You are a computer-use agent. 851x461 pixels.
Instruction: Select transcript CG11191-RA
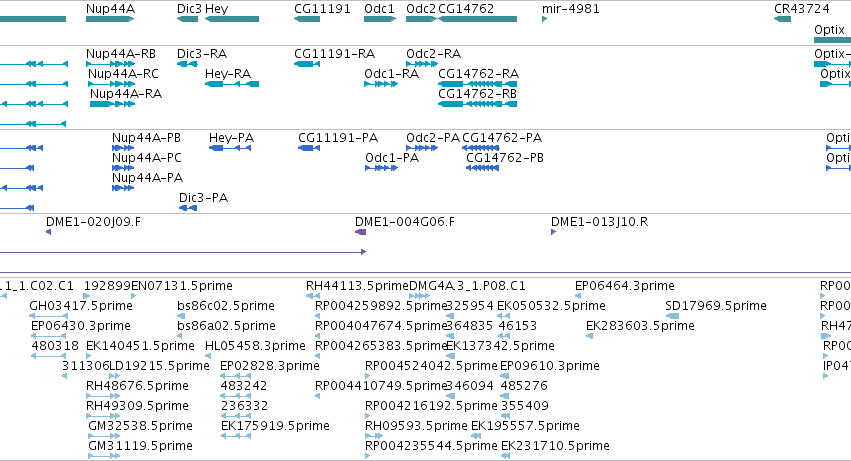point(307,64)
